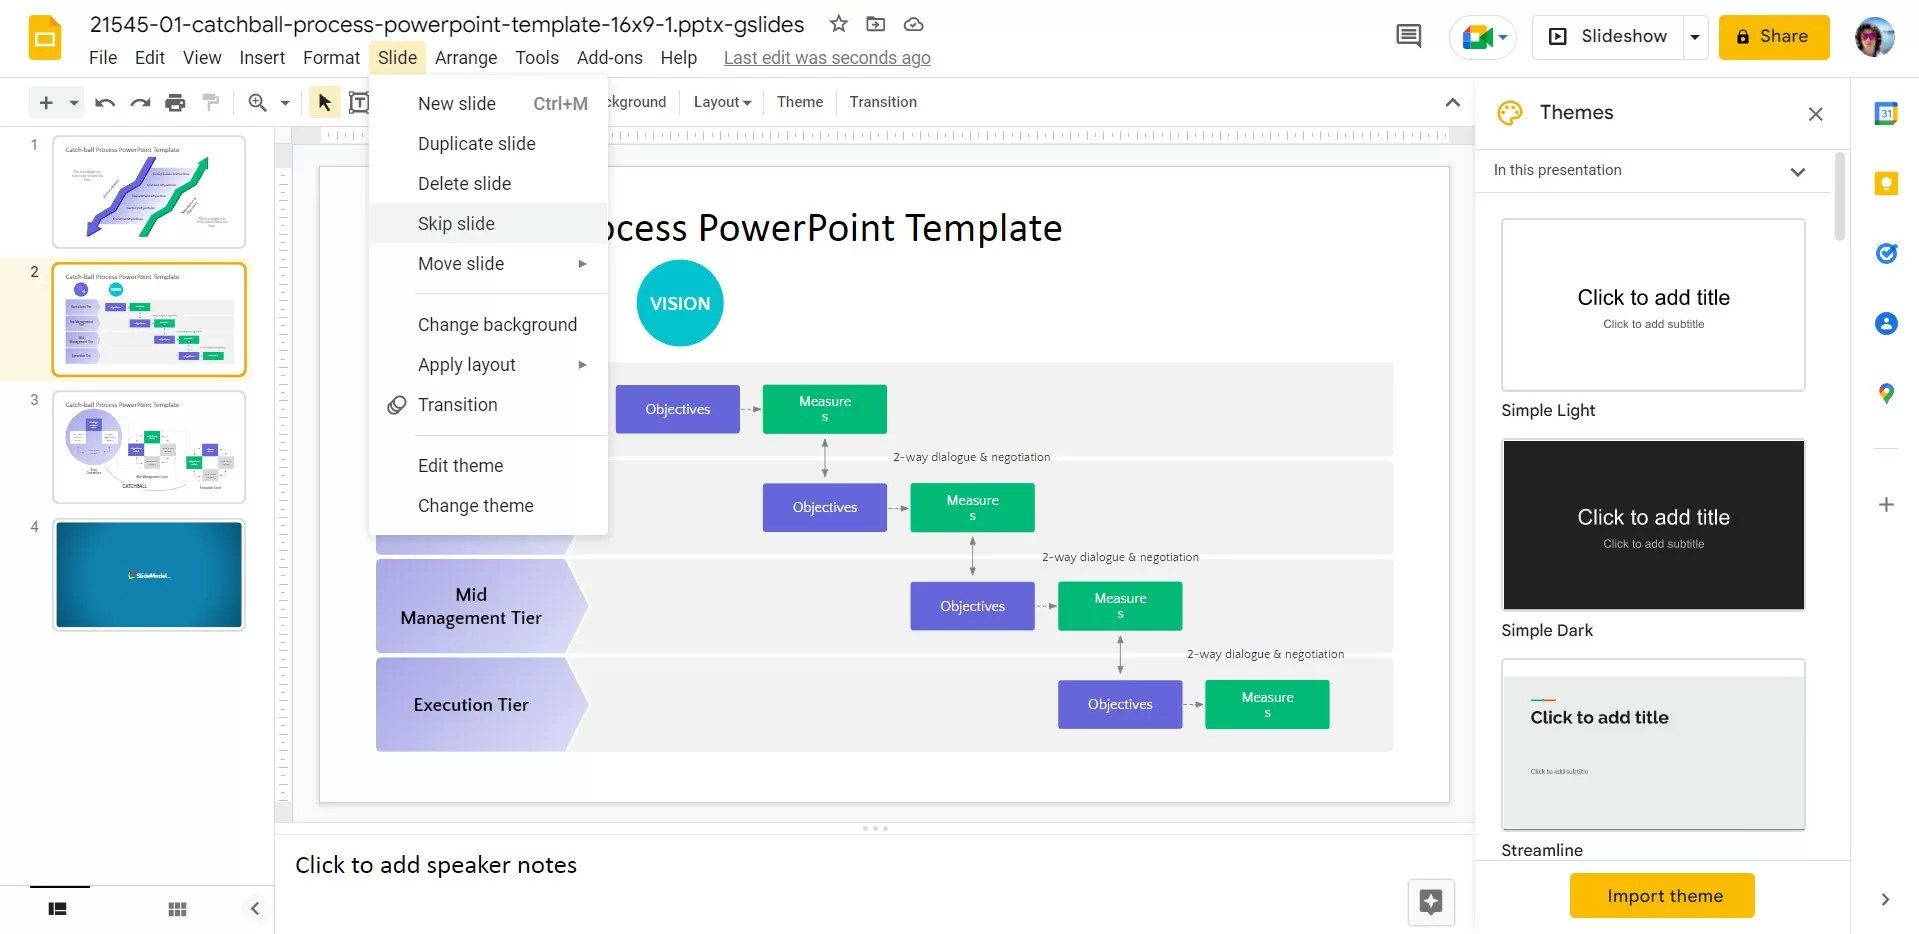Star the presentation next to its title
The height and width of the screenshot is (934, 1919).
click(838, 24)
